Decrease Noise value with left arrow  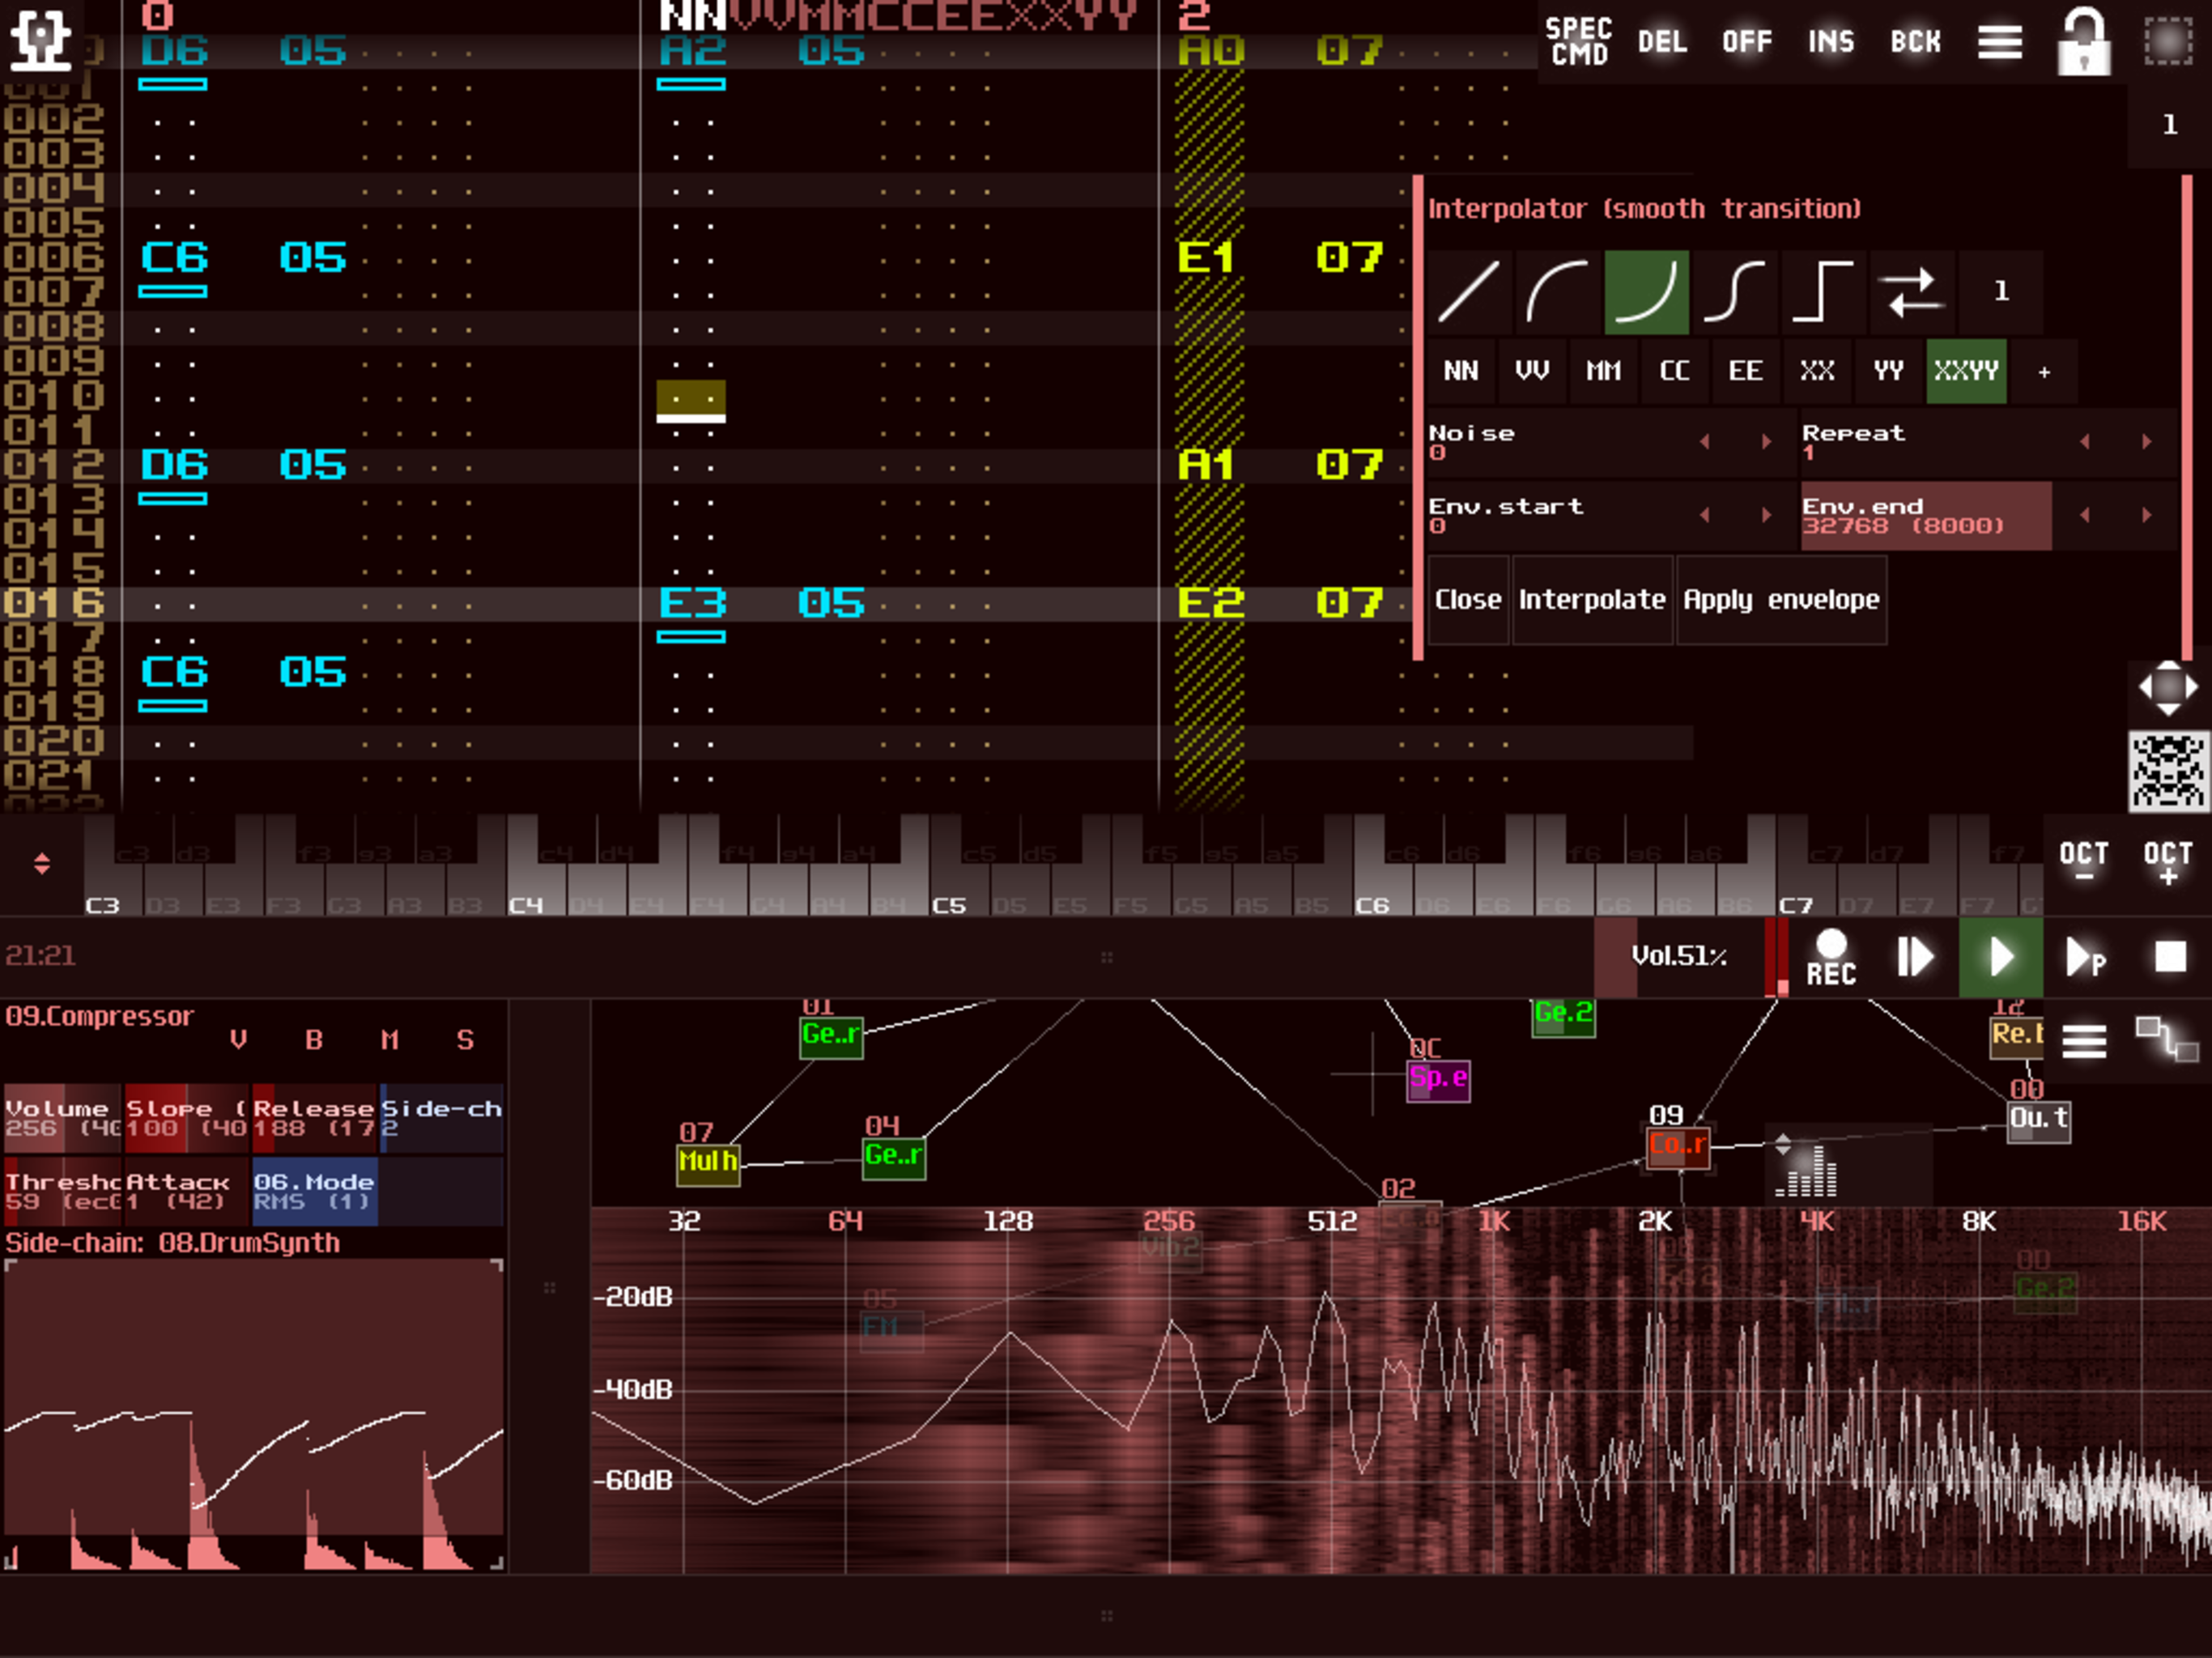[1704, 441]
